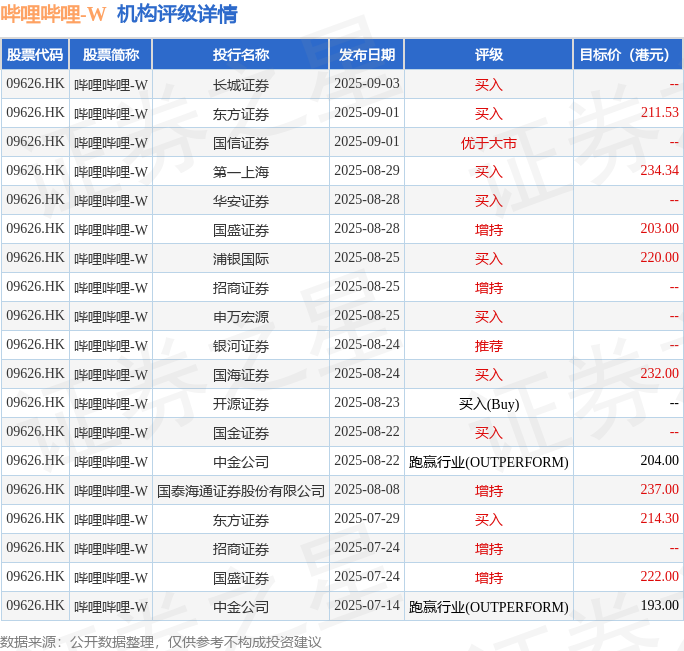Click the 国信证券 cell
This screenshot has height=651, width=684.
click(241, 143)
